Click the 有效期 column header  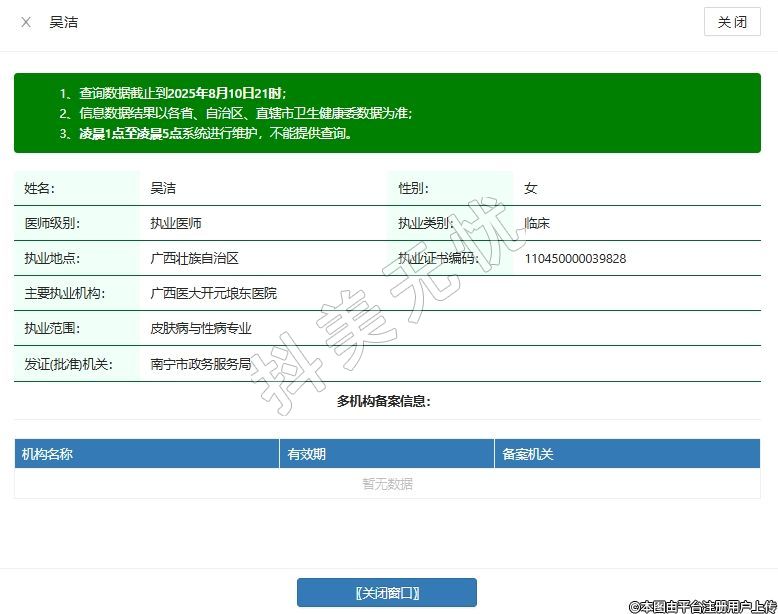pos(307,454)
